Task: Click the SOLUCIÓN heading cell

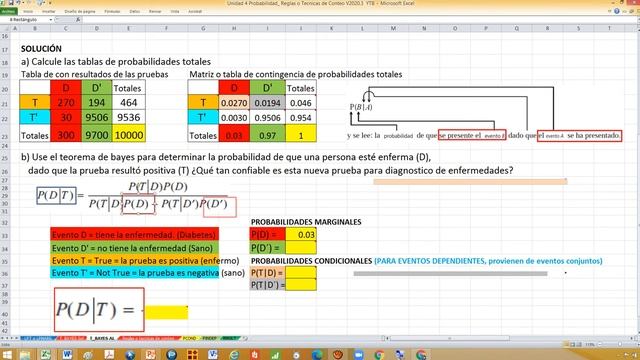Action: pyautogui.click(x=41, y=49)
